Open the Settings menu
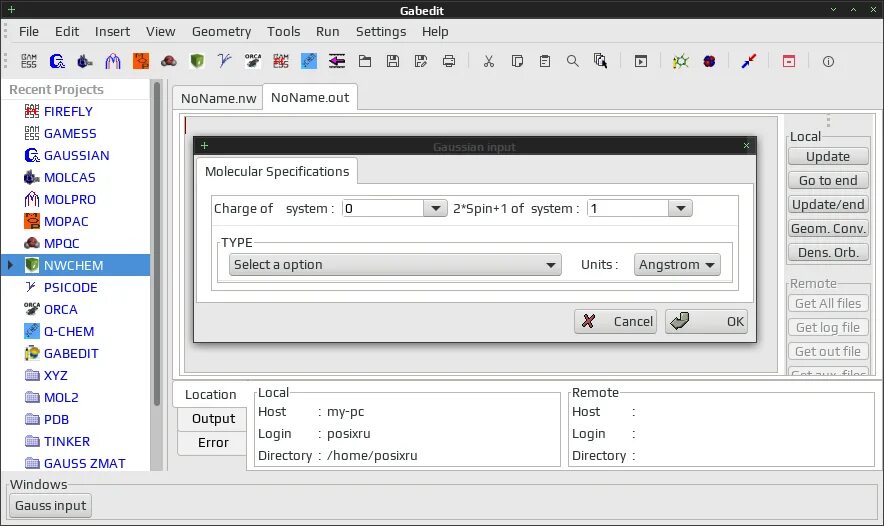This screenshot has height=526, width=884. point(381,32)
